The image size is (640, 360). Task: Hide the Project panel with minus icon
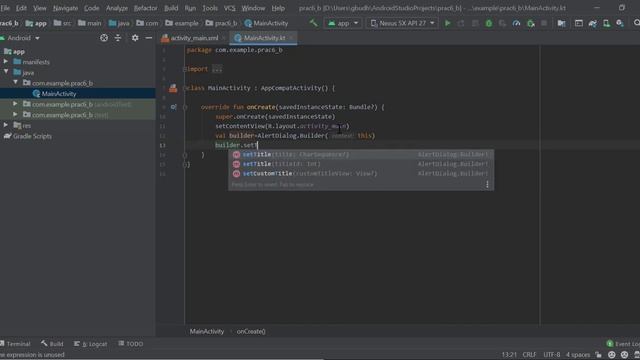pos(149,38)
